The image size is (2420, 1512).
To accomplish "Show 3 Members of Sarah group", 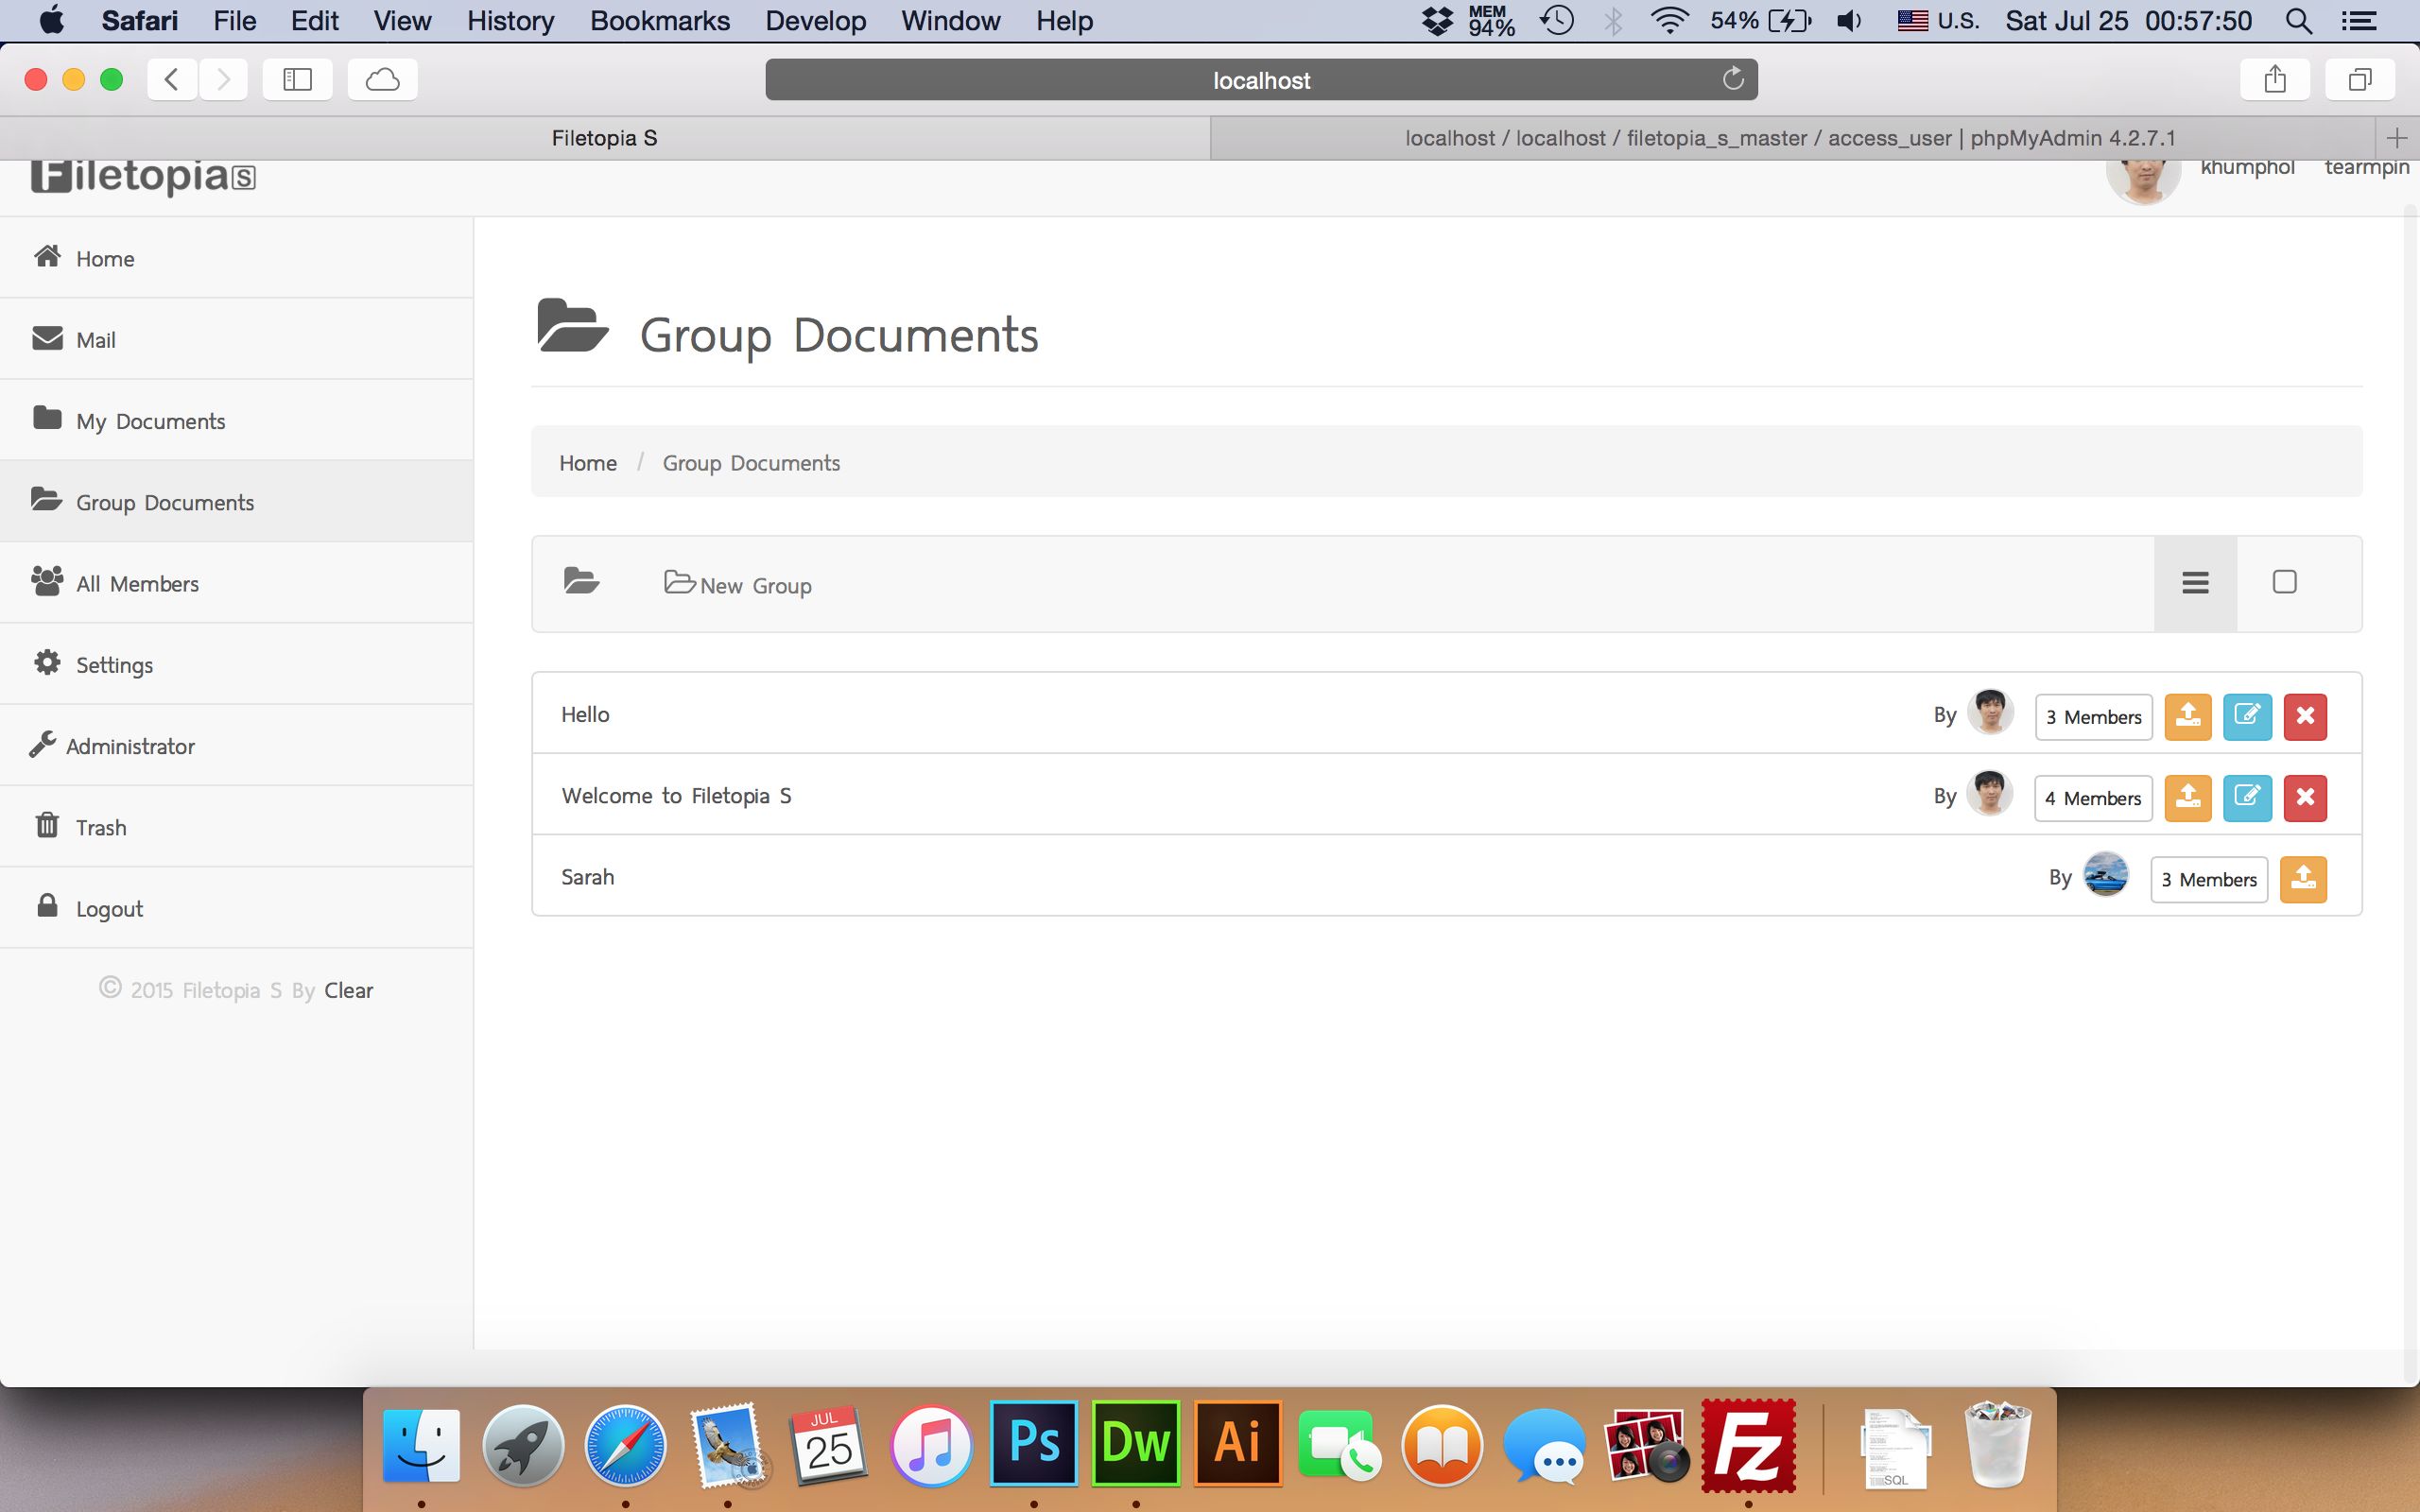I will [2208, 880].
